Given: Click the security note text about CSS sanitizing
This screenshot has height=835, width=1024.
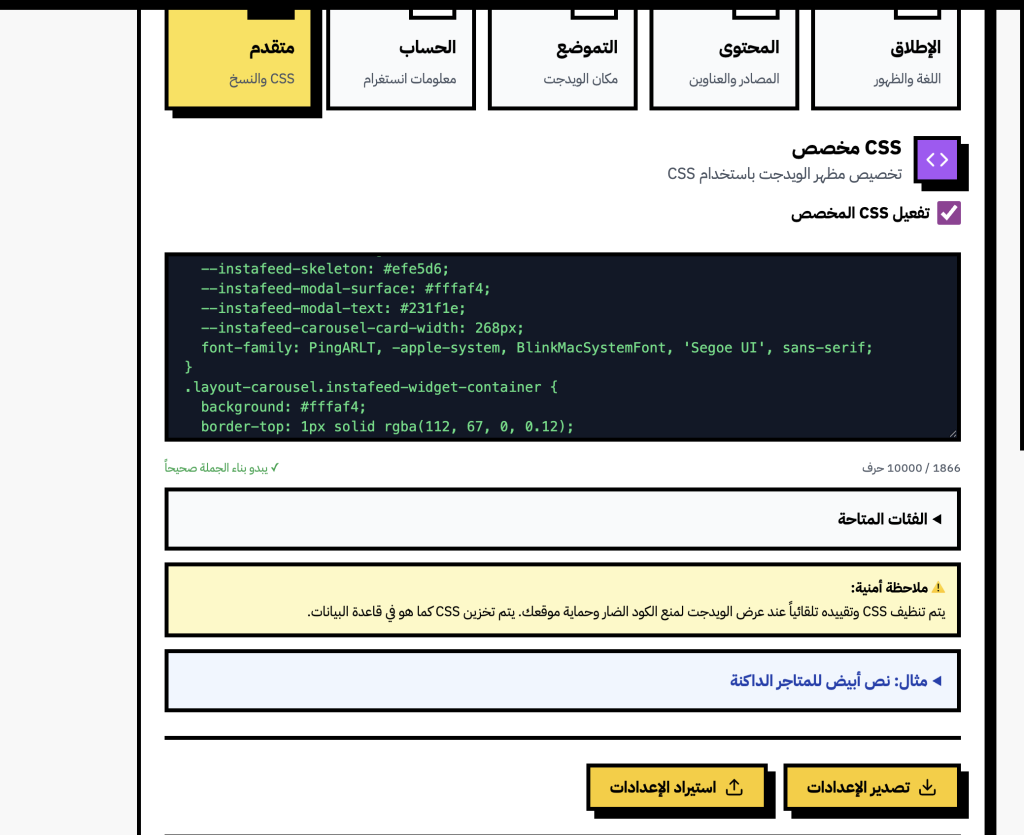Looking at the screenshot, I should click(x=626, y=612).
